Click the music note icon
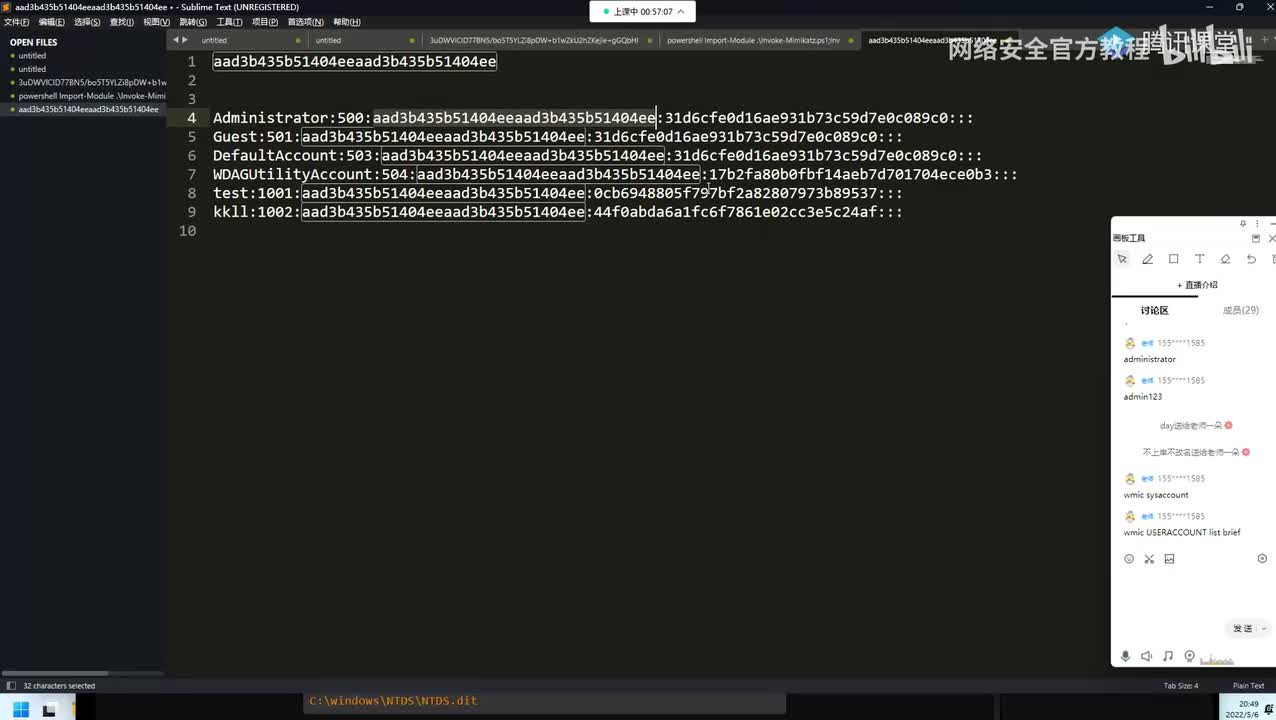1276x720 pixels. tap(1168, 656)
